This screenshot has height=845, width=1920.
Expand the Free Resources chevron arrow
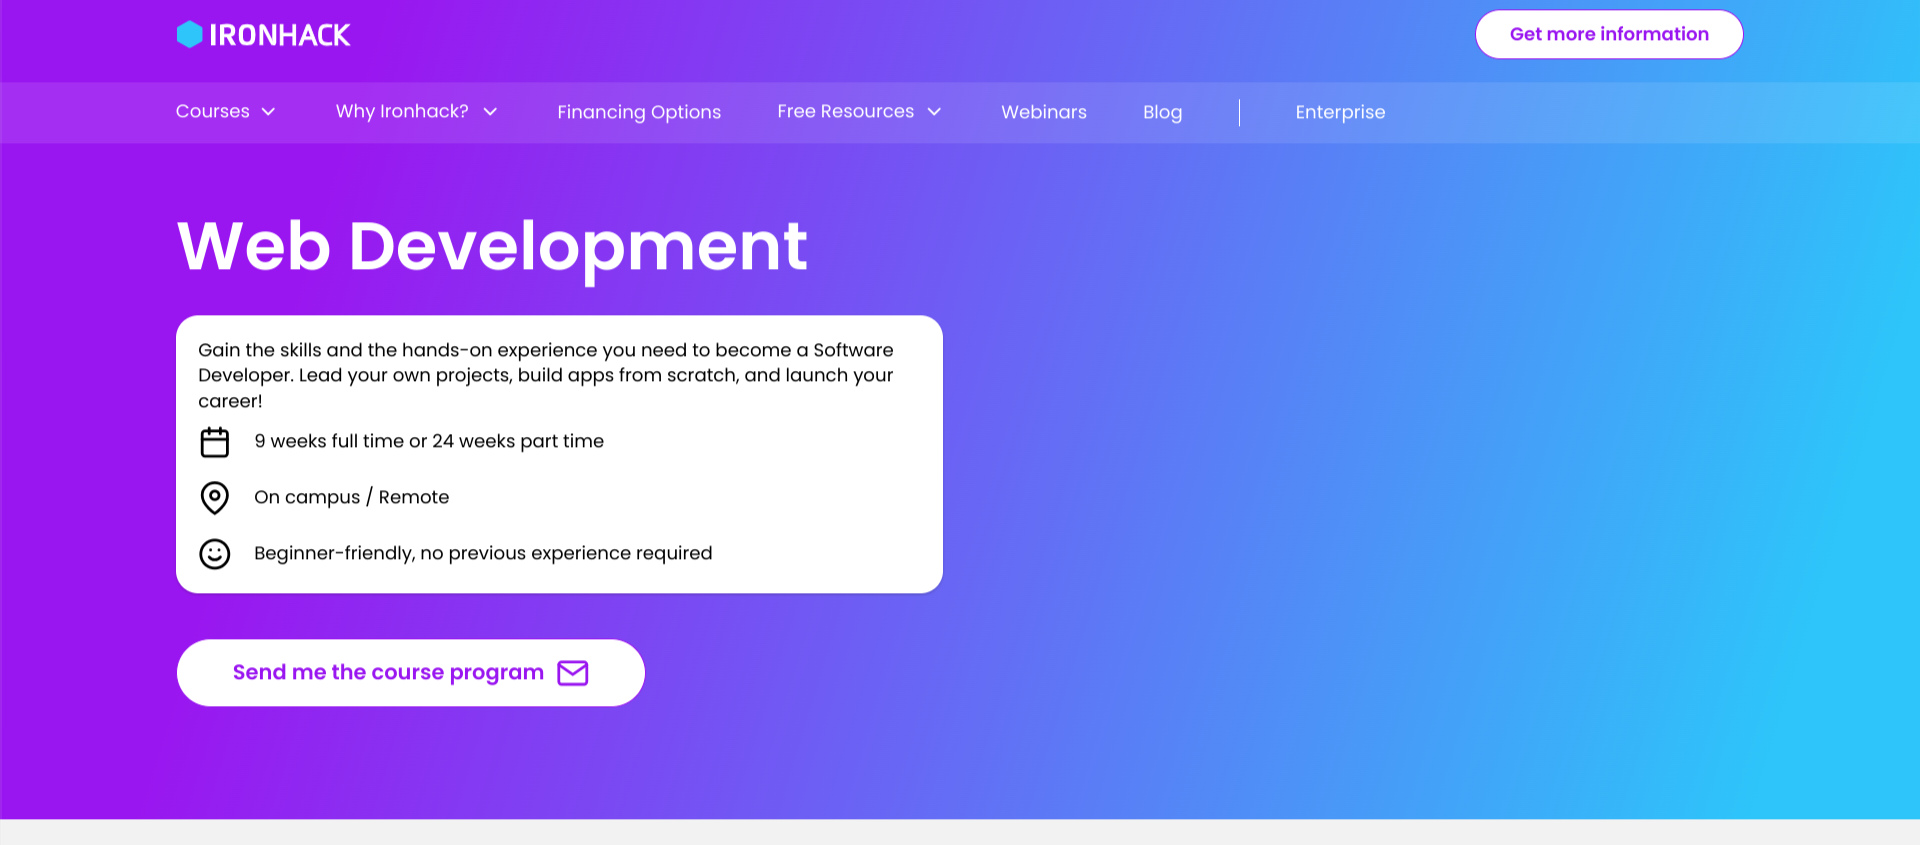tap(934, 112)
